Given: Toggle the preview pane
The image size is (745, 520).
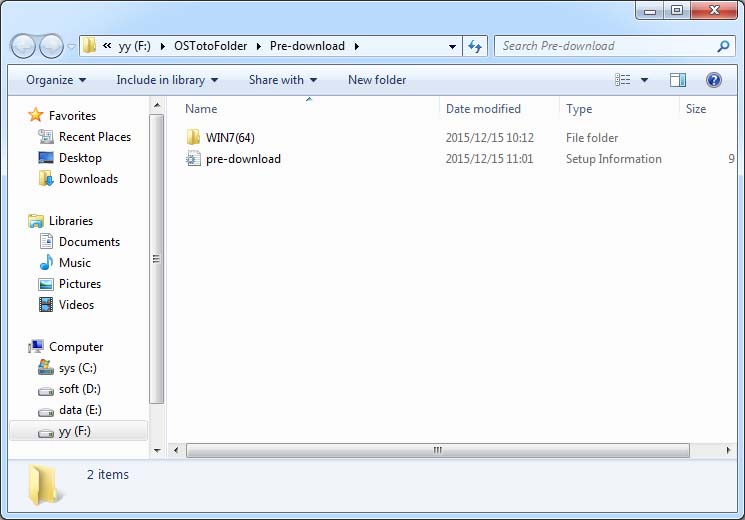Looking at the screenshot, I should coord(678,80).
